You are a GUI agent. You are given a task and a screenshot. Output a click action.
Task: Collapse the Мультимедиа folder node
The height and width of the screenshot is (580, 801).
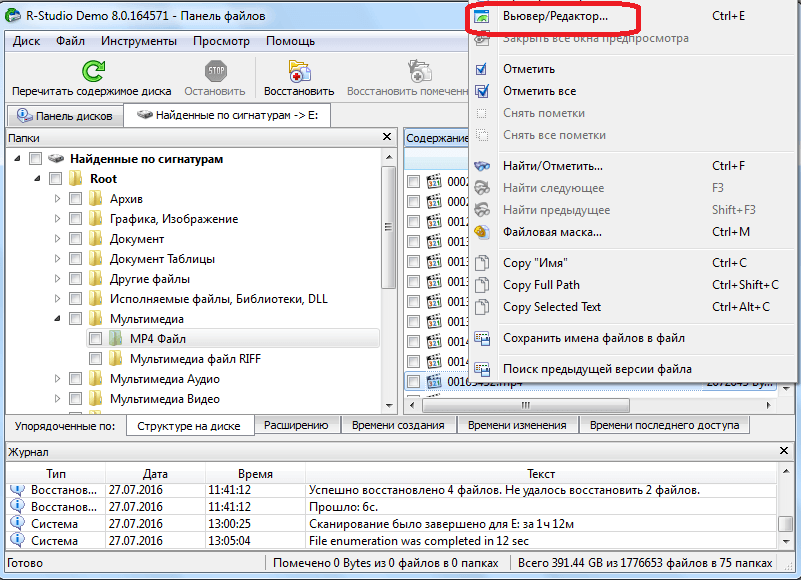click(58, 319)
